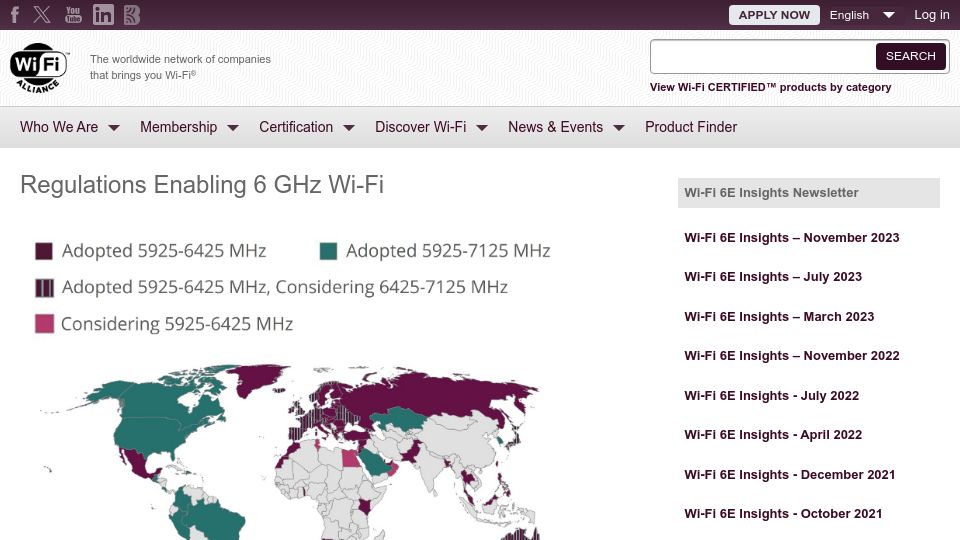Screen dimensions: 960x540
Task: Open Wi-Fi 6E Insights – November 2023
Action: click(x=792, y=238)
